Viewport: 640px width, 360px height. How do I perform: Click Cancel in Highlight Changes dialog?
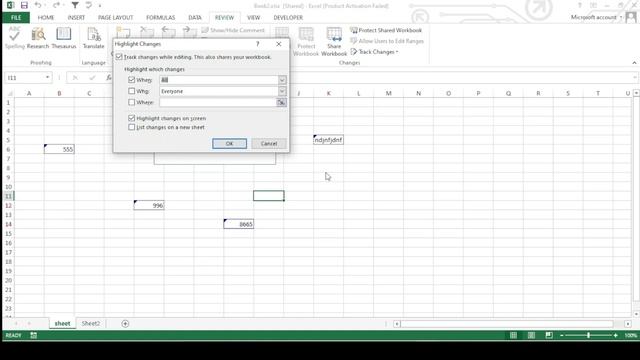[x=269, y=144]
